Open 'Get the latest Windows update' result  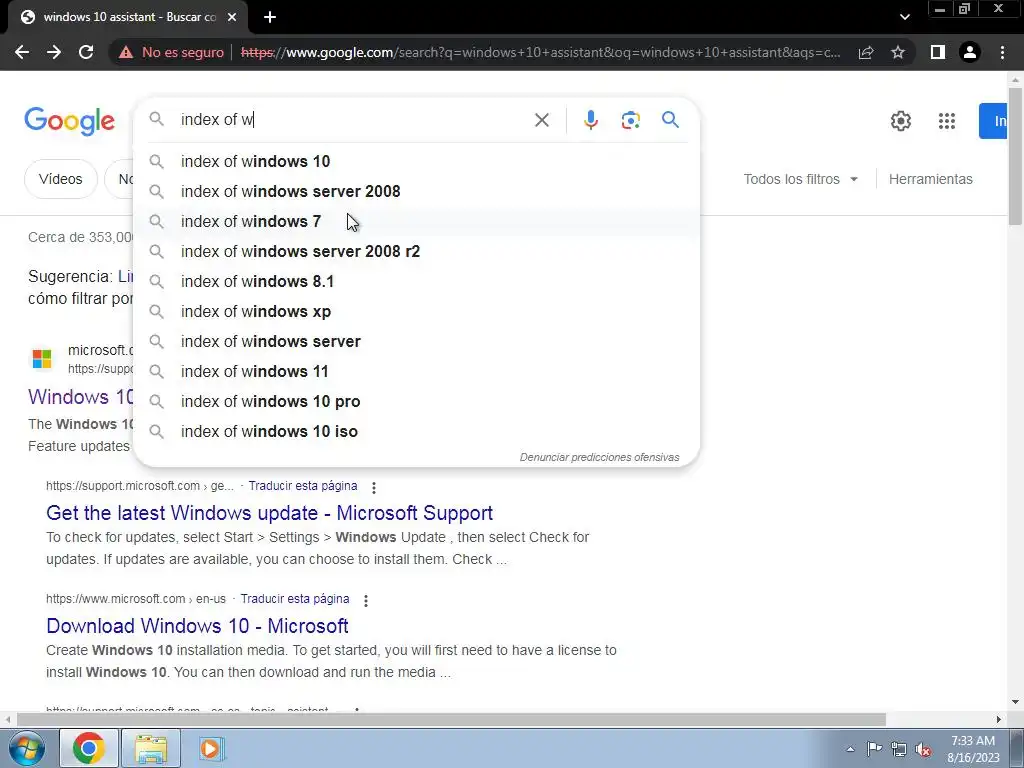269,513
